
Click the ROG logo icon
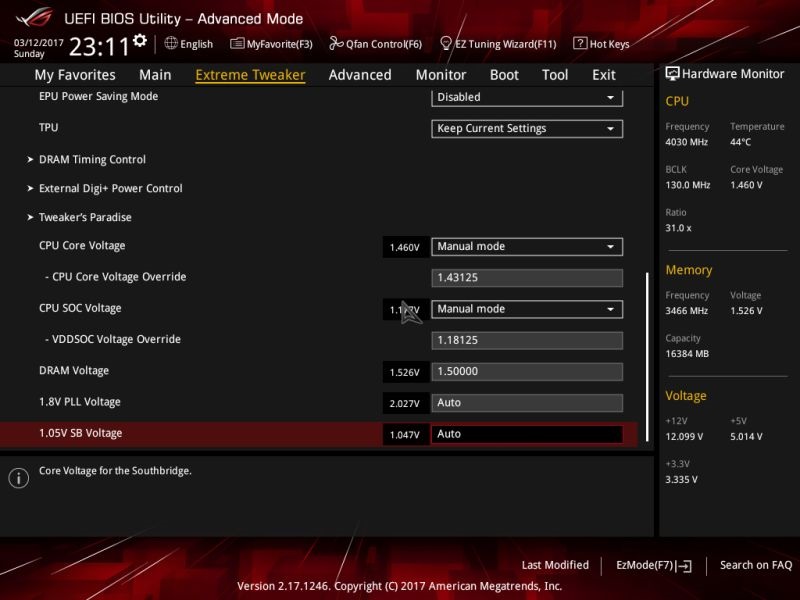34,17
